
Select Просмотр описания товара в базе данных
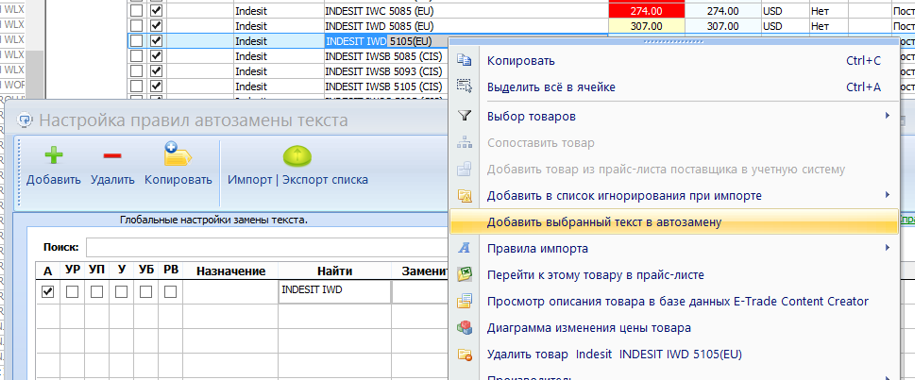tap(674, 301)
